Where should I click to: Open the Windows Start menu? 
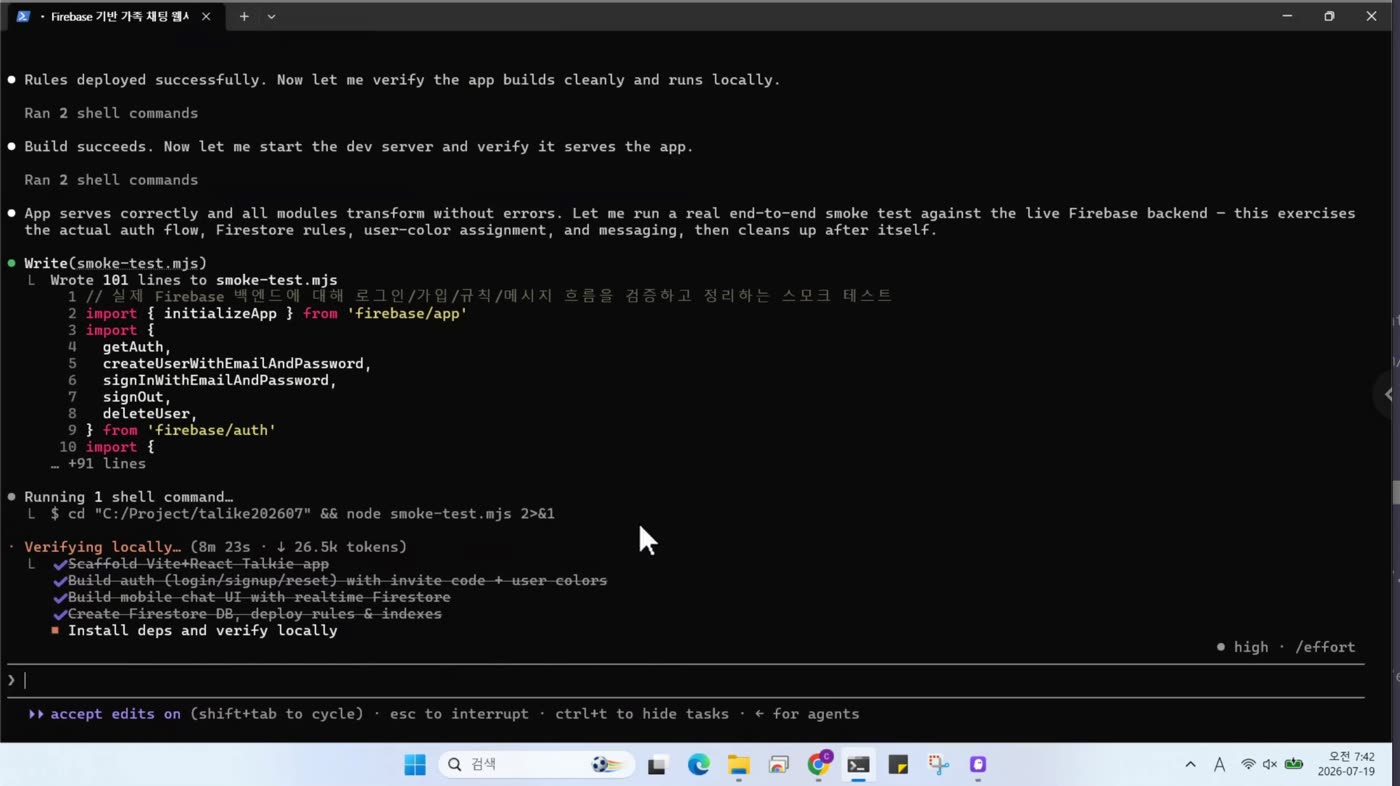(x=415, y=765)
